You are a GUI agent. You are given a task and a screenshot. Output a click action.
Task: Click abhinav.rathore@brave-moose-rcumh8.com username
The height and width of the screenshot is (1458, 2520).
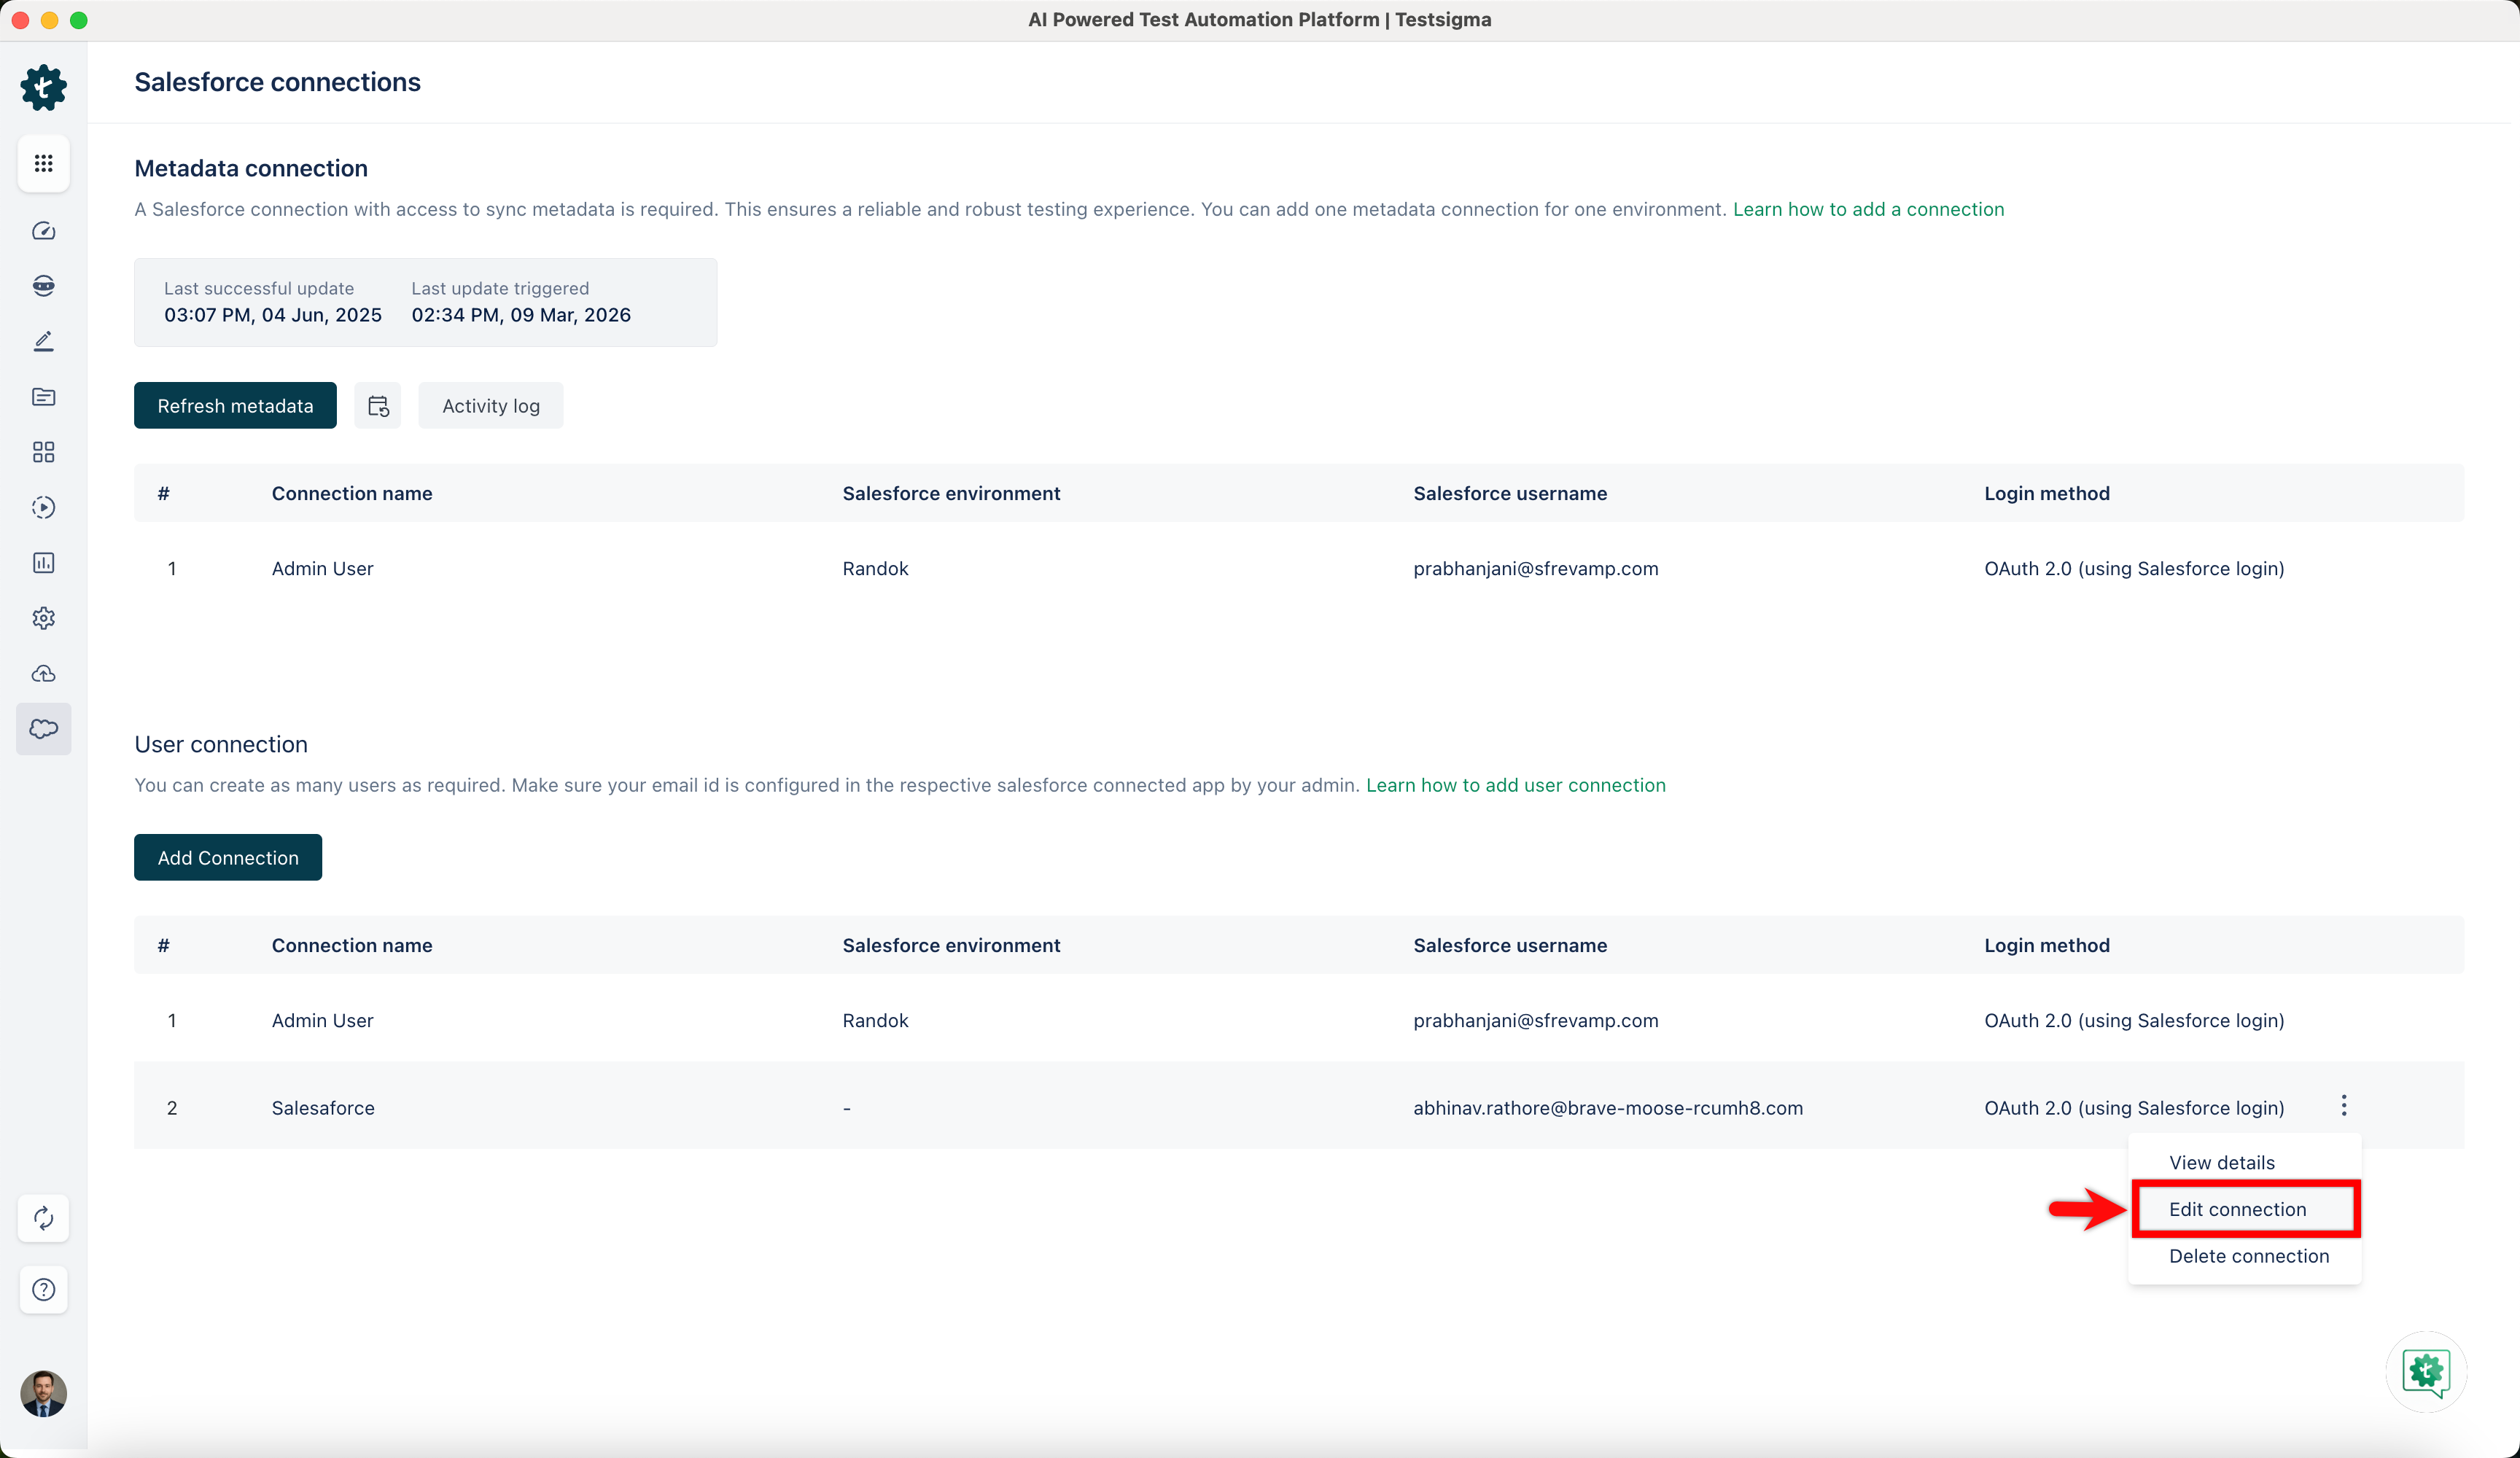[x=1607, y=1108]
